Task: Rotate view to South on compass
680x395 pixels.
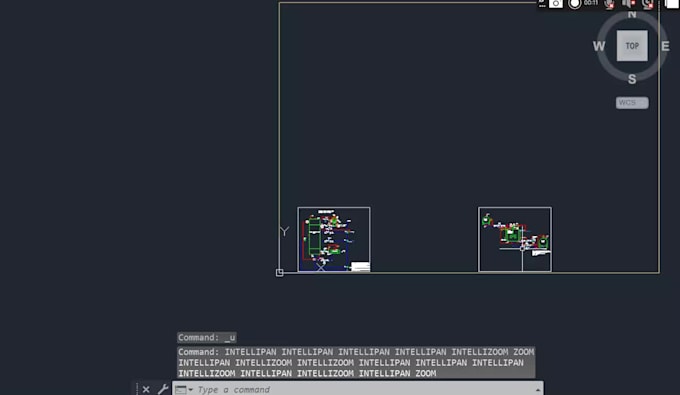Action: [632, 79]
